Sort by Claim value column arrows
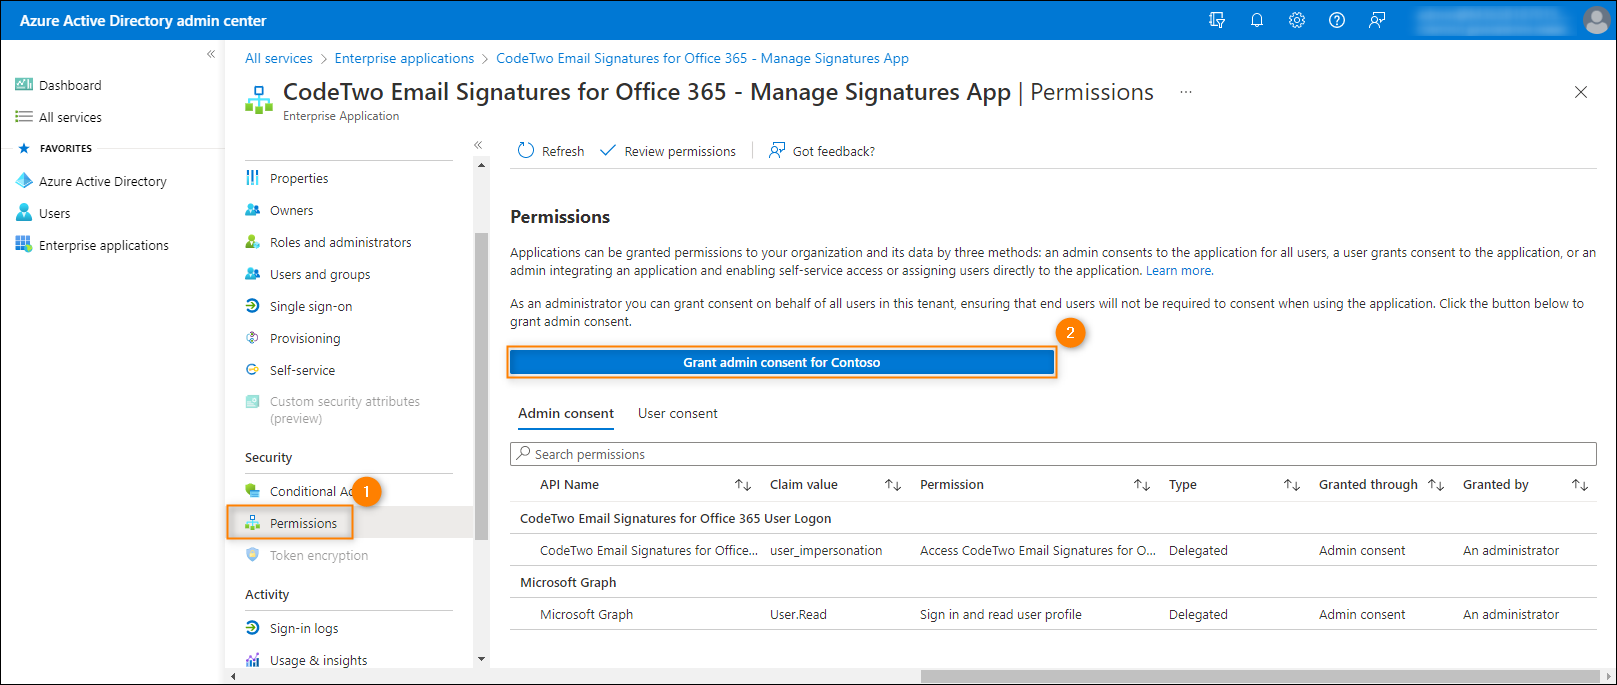 893,485
